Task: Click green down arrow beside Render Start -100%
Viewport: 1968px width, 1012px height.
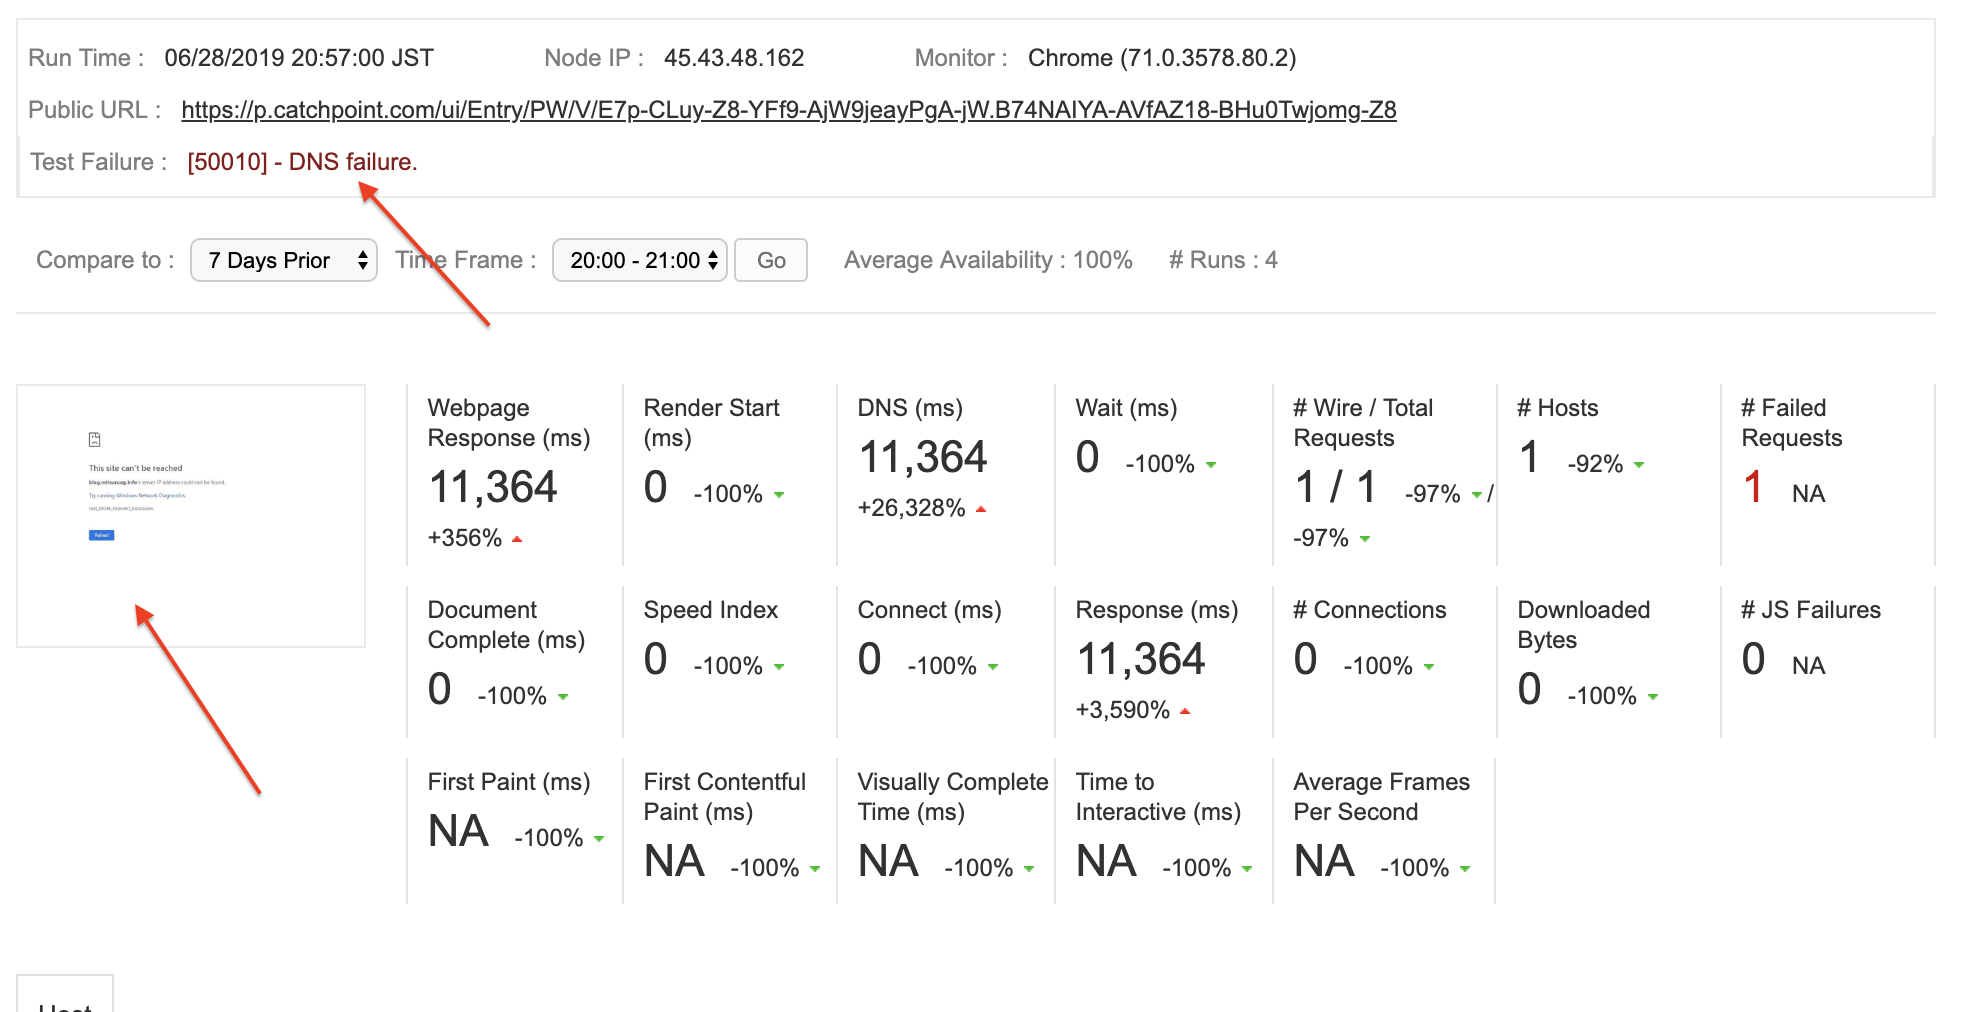Action: 779,495
